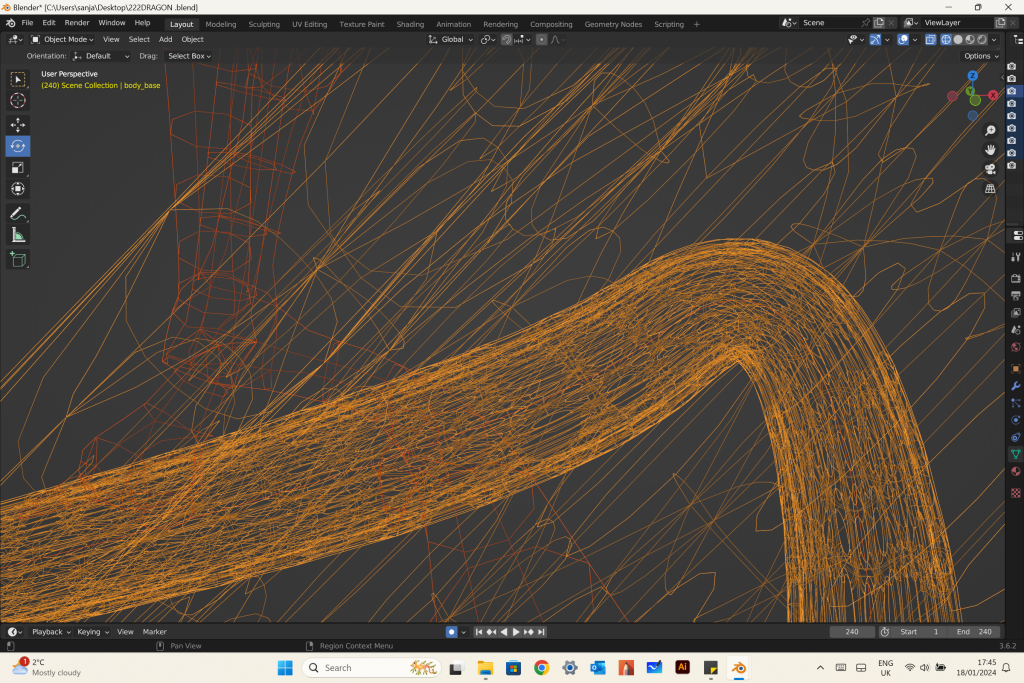Open the Output properties tab

[x=1016, y=296]
